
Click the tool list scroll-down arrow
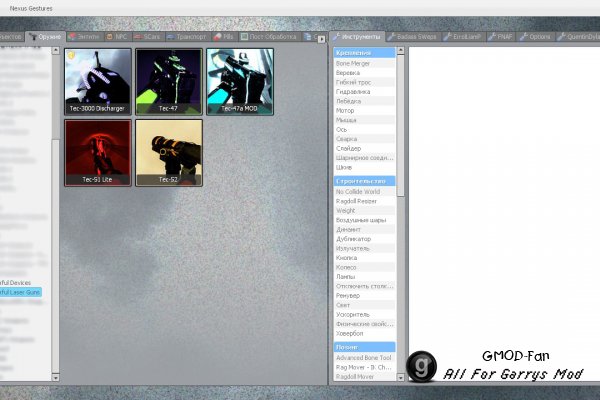[401, 377]
